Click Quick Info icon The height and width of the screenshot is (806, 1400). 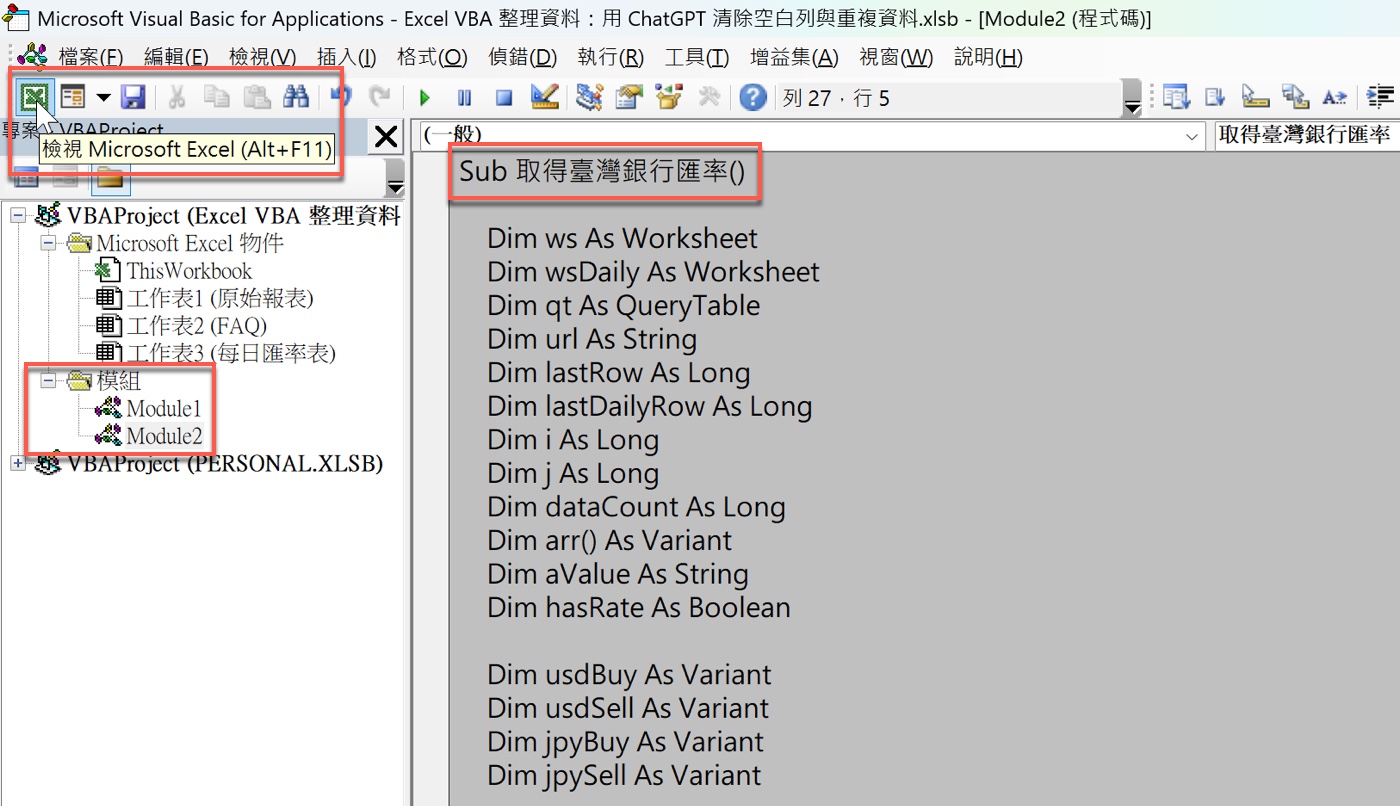[1255, 97]
